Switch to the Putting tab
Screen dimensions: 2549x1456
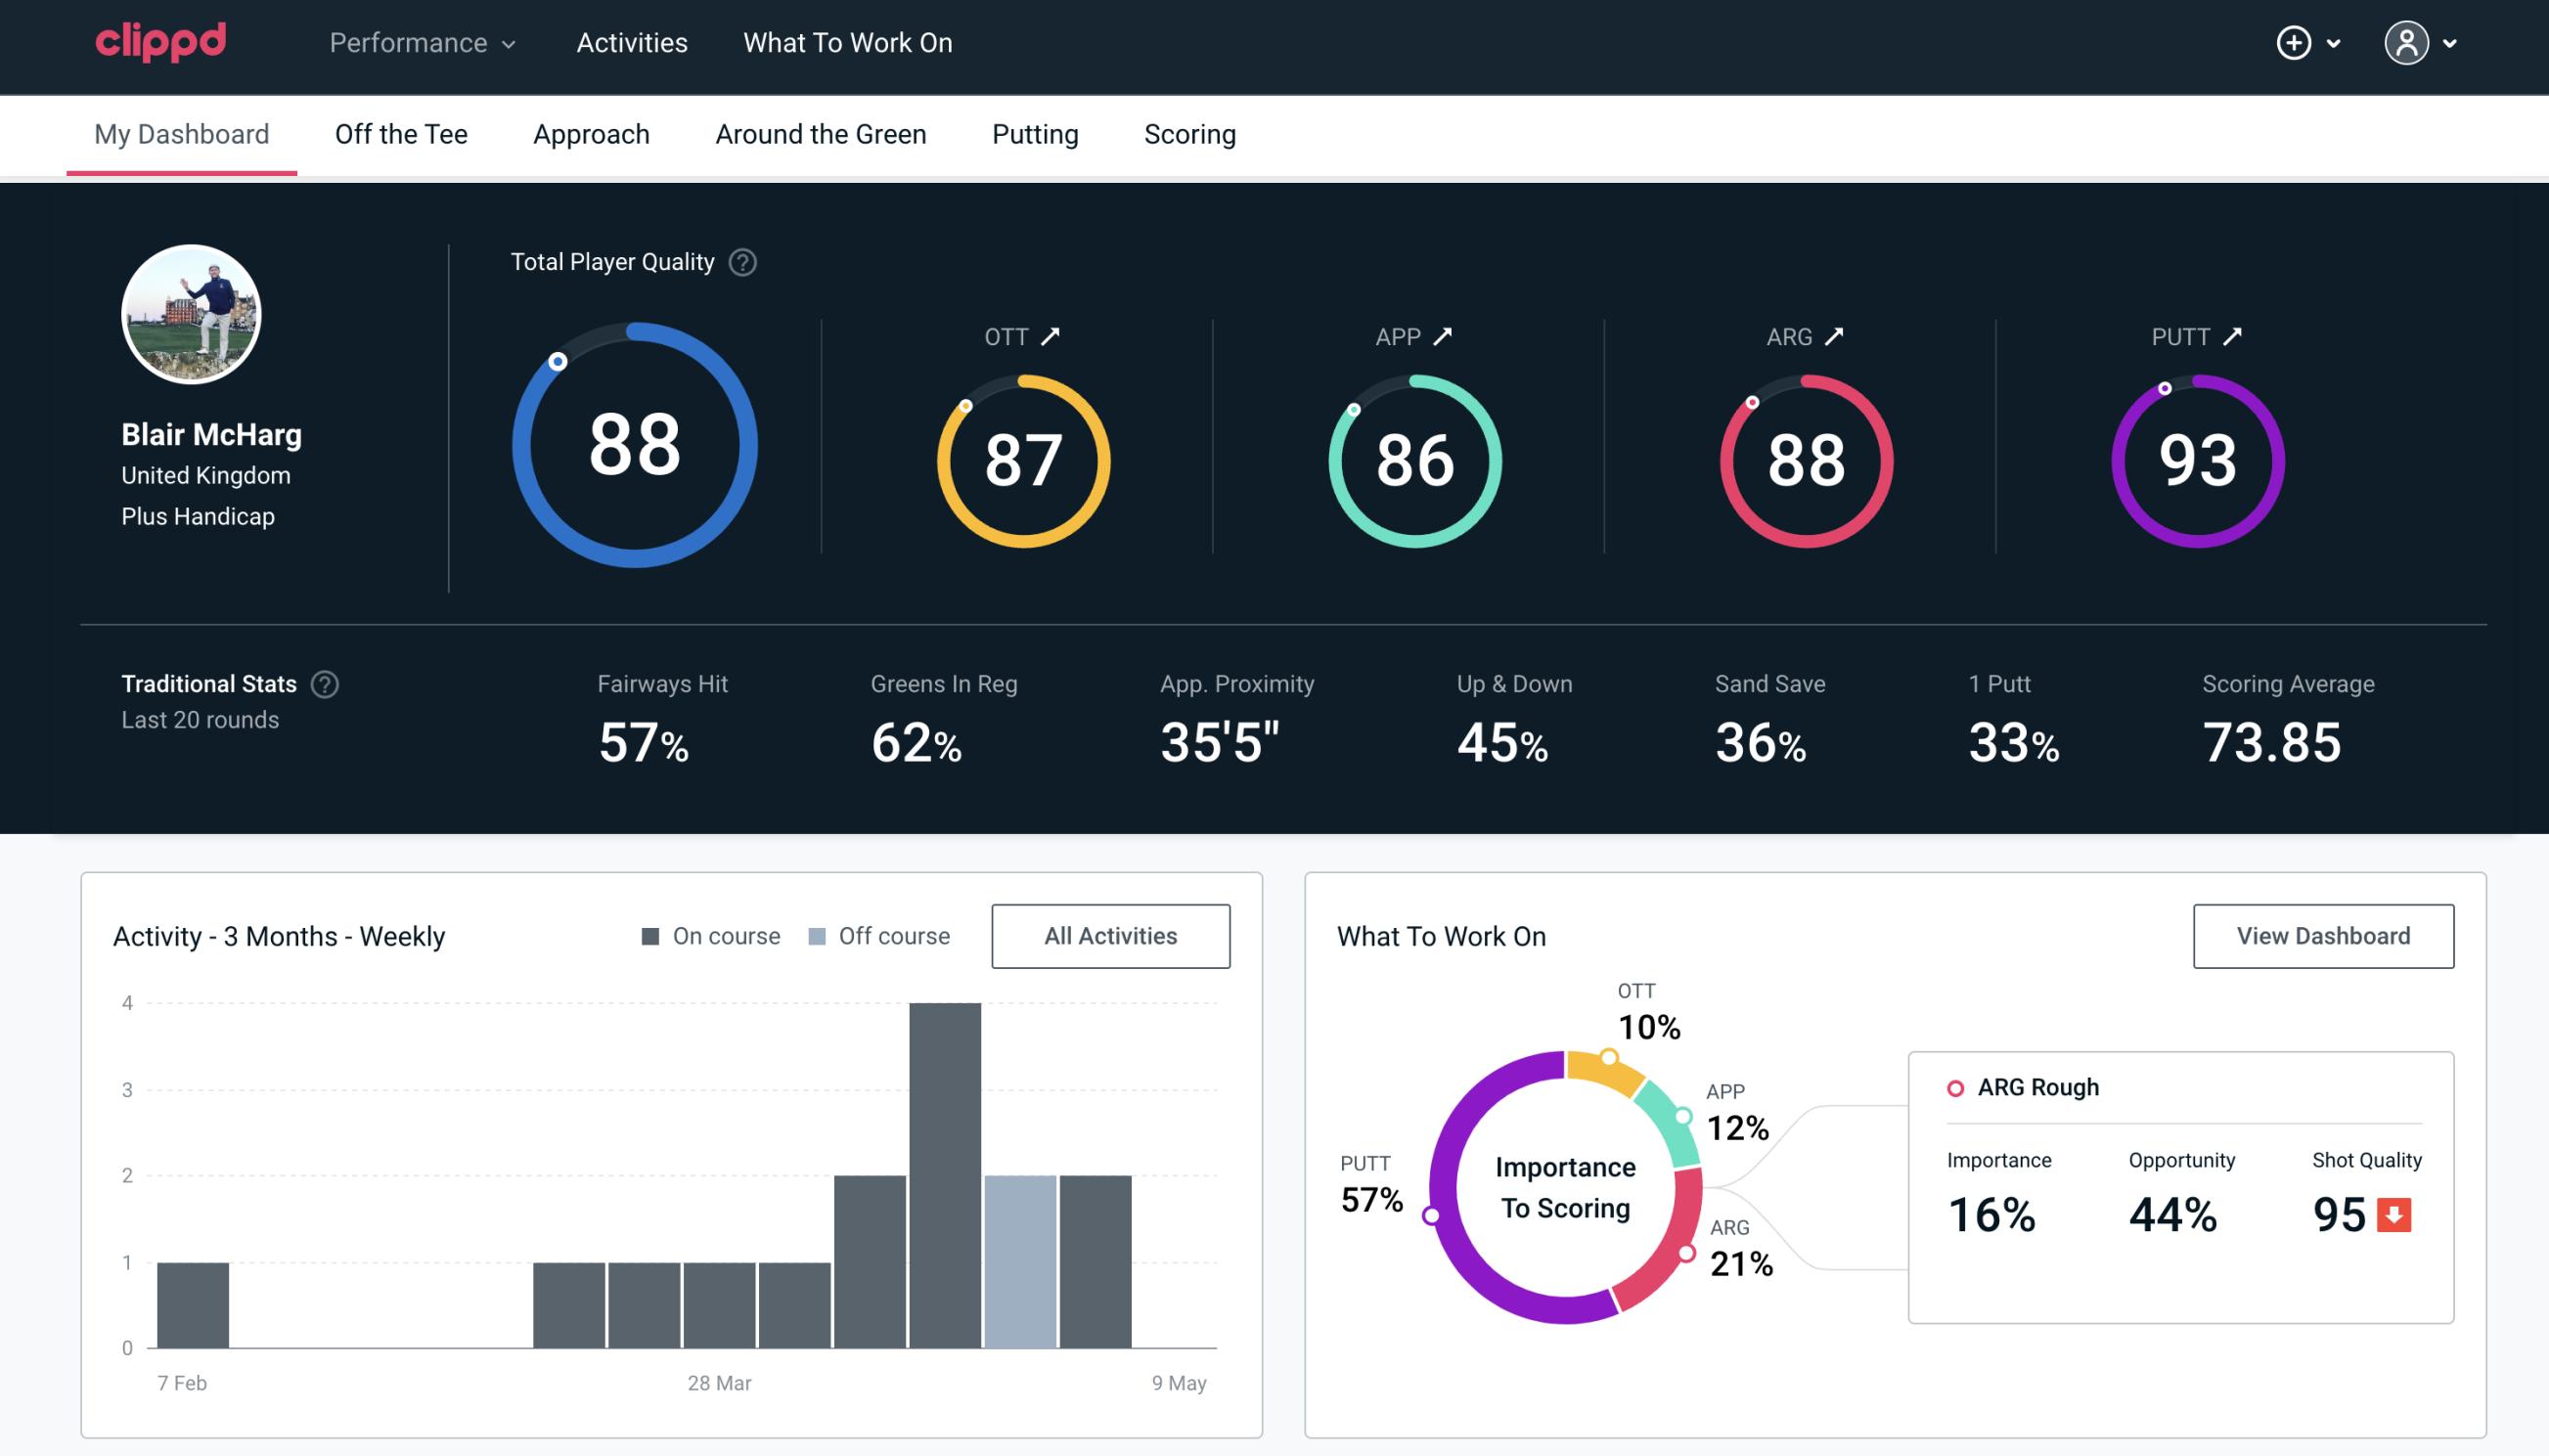coord(1033,133)
